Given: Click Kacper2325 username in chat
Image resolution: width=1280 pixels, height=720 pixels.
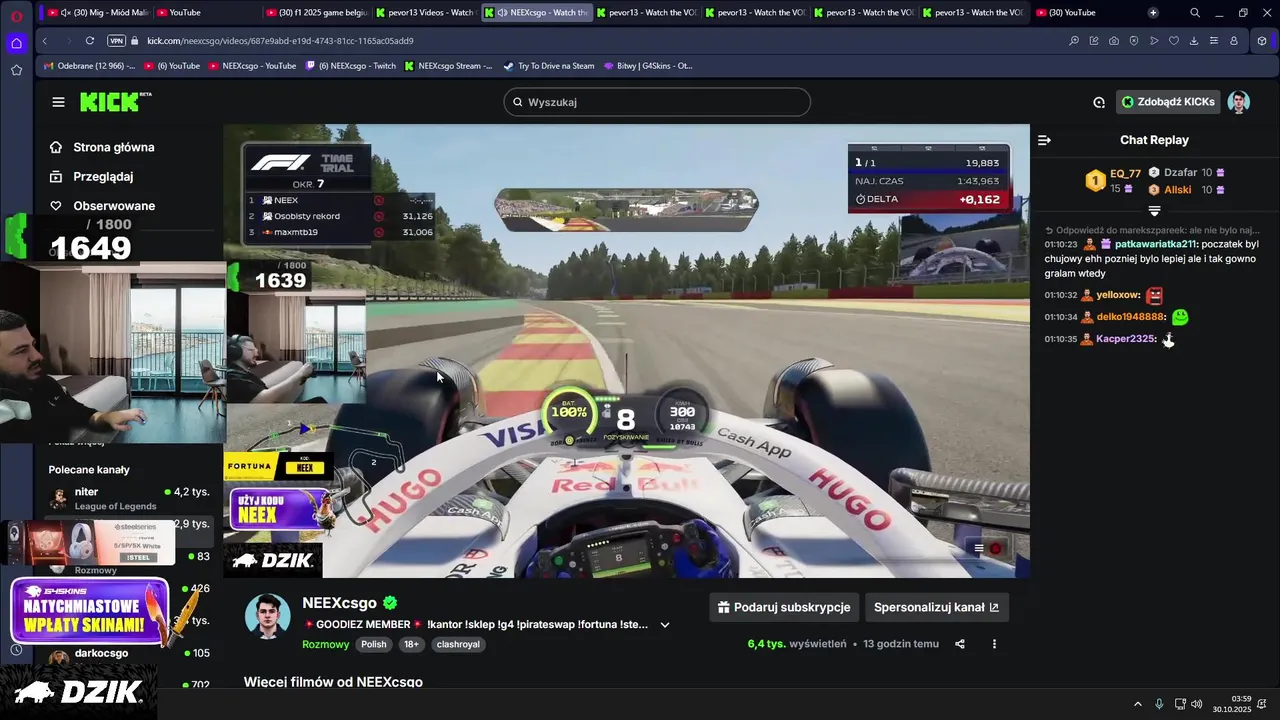Looking at the screenshot, I should tap(1126, 339).
